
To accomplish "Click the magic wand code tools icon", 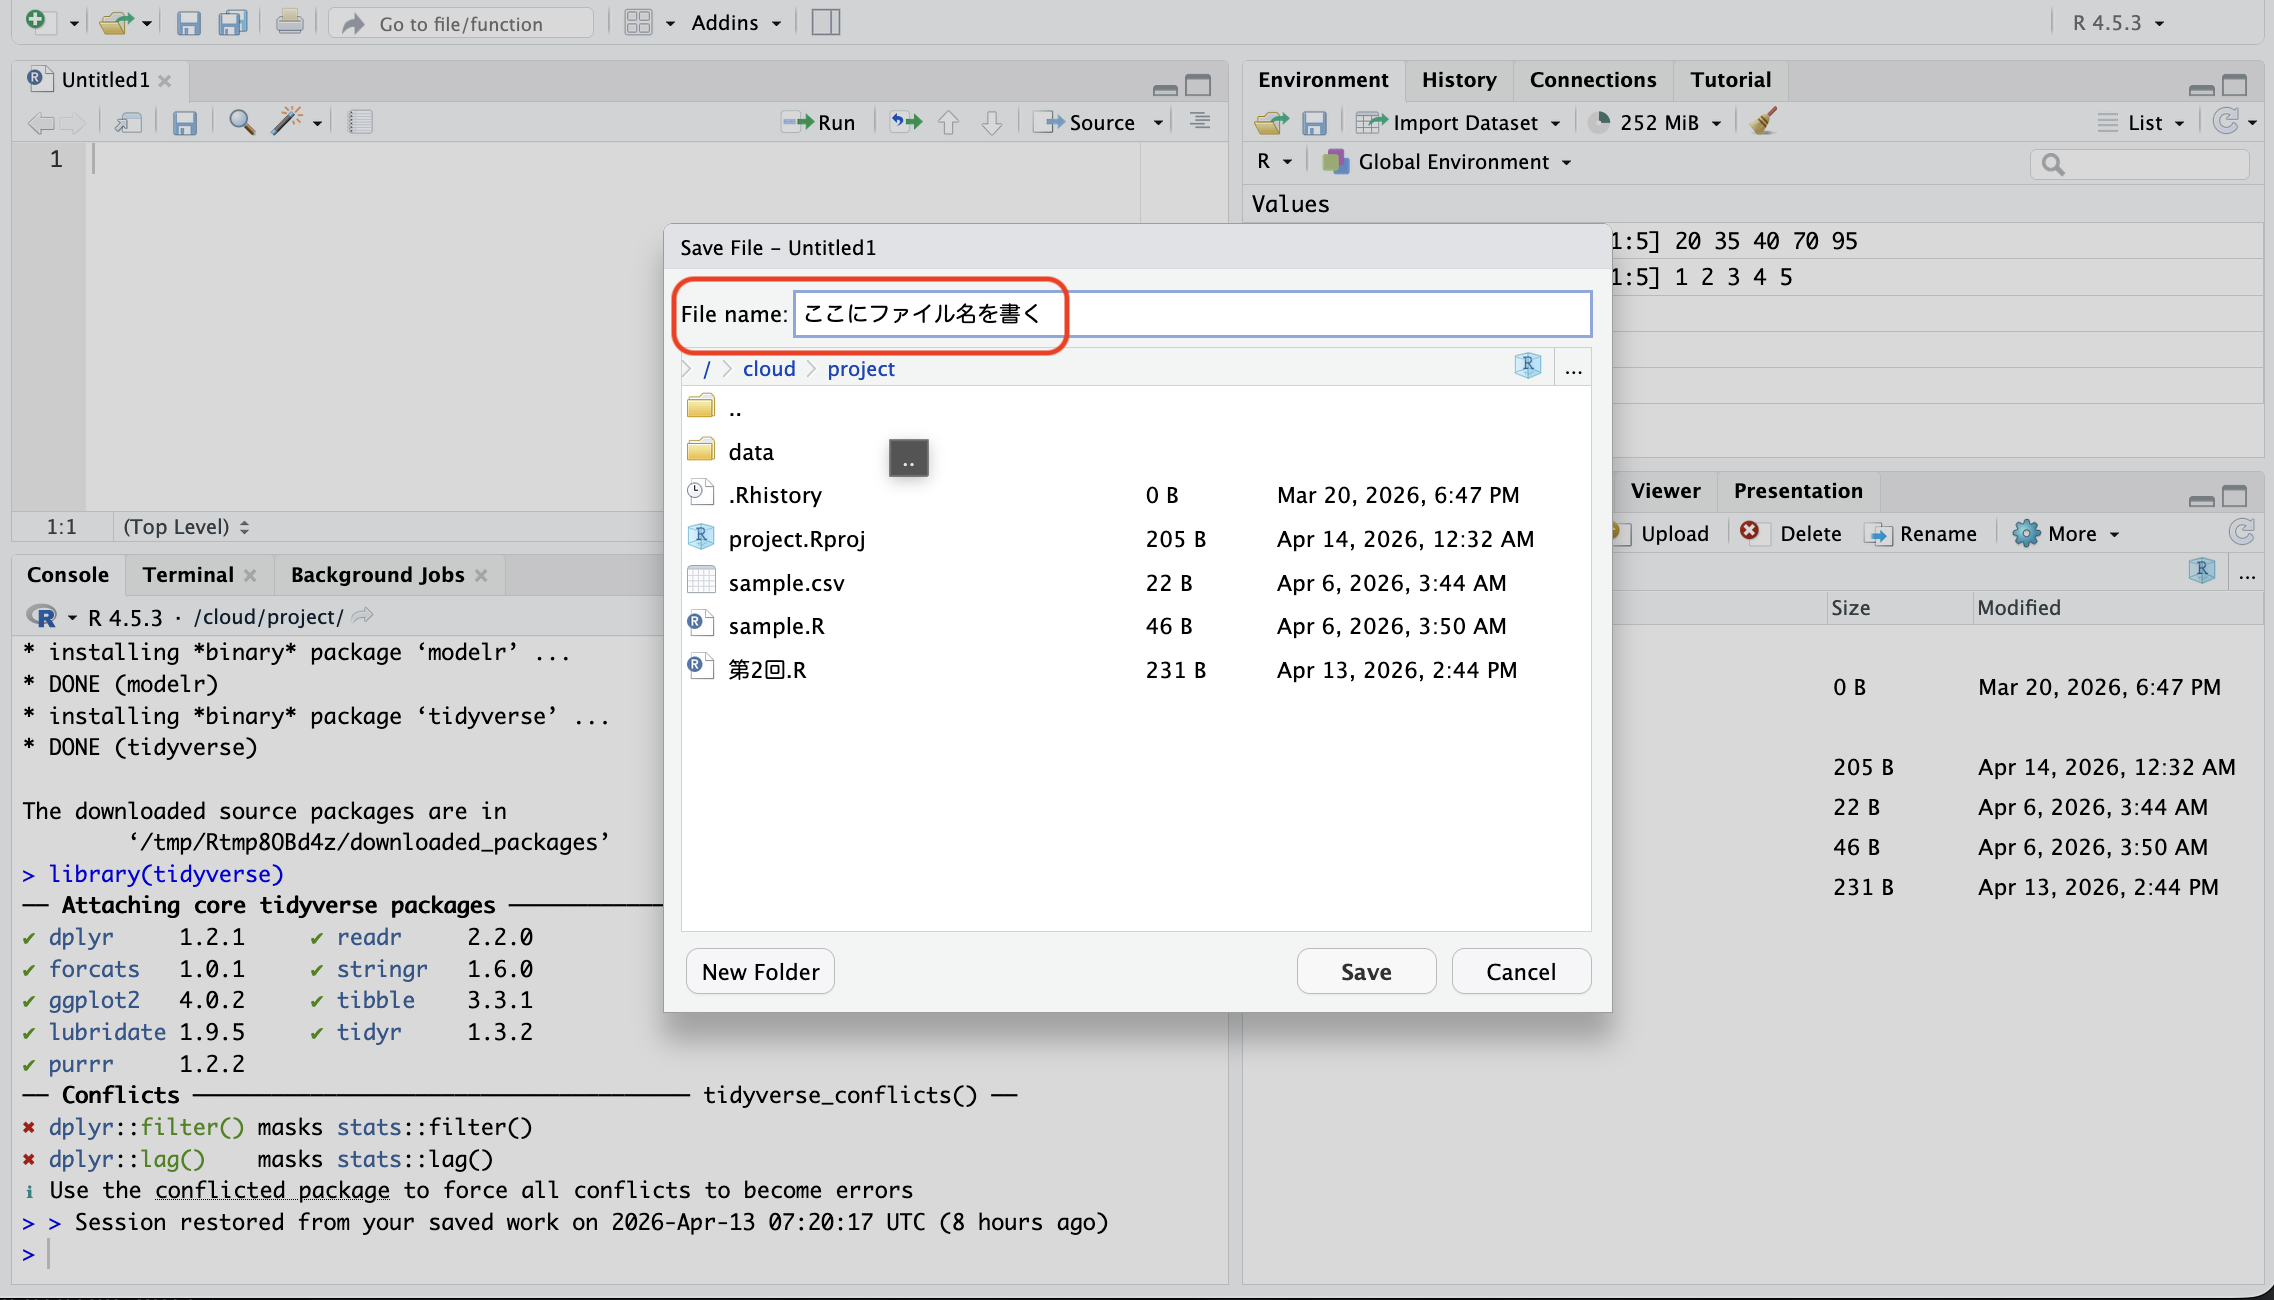I will 287,122.
